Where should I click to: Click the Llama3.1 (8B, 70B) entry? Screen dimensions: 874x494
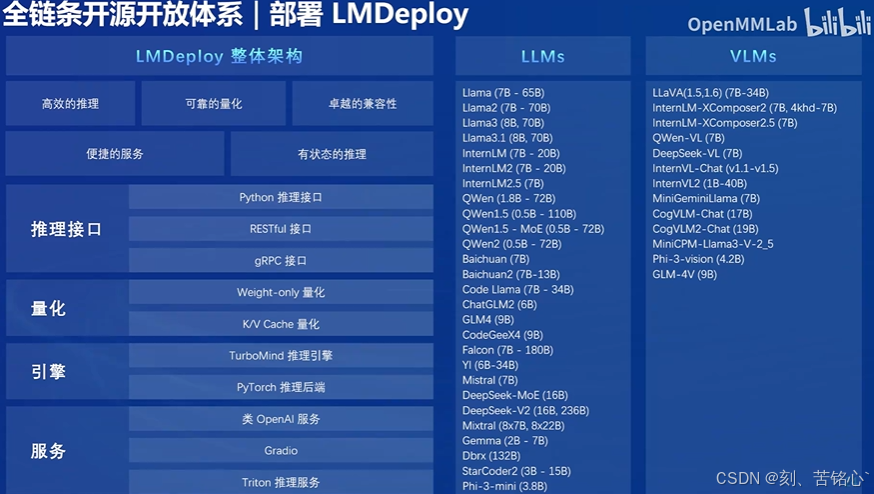click(x=507, y=138)
